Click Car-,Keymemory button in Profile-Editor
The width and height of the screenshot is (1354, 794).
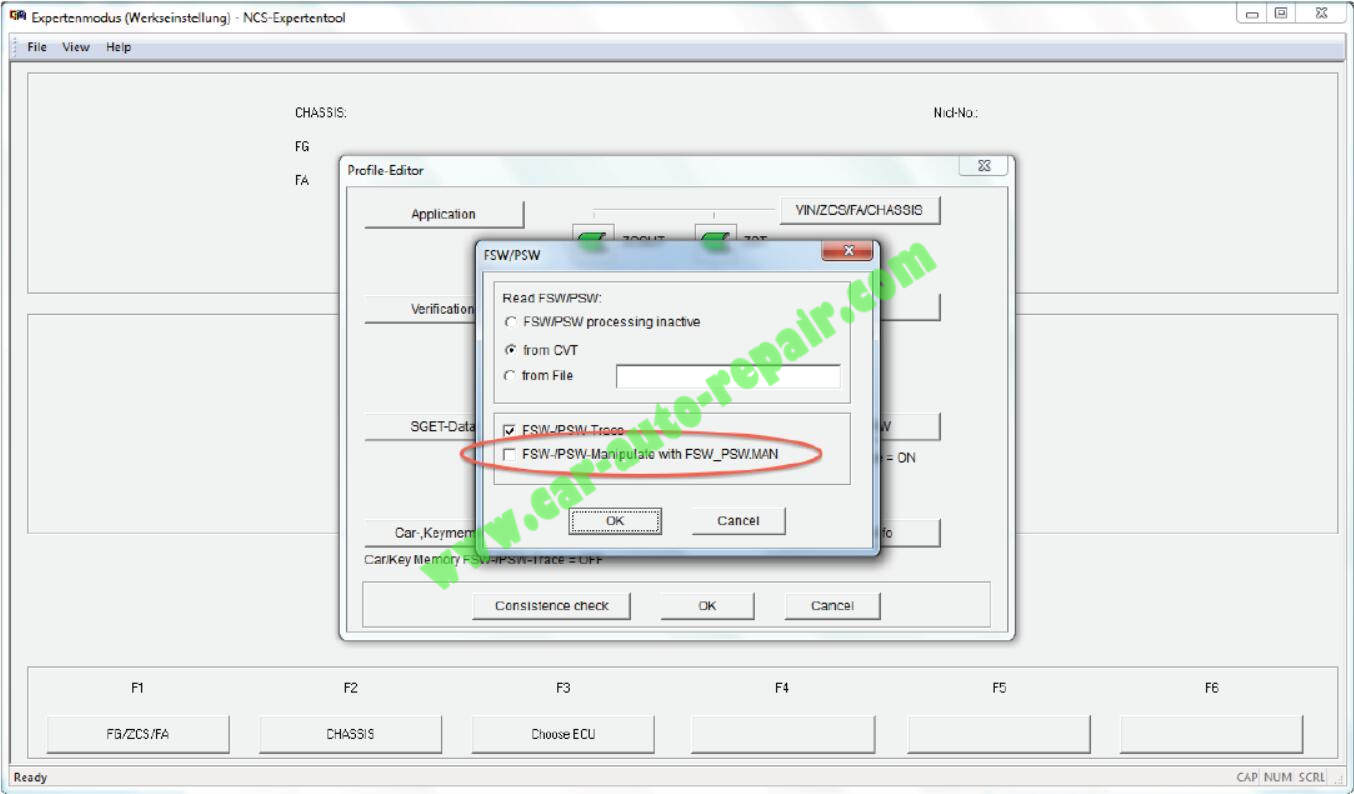coord(420,533)
